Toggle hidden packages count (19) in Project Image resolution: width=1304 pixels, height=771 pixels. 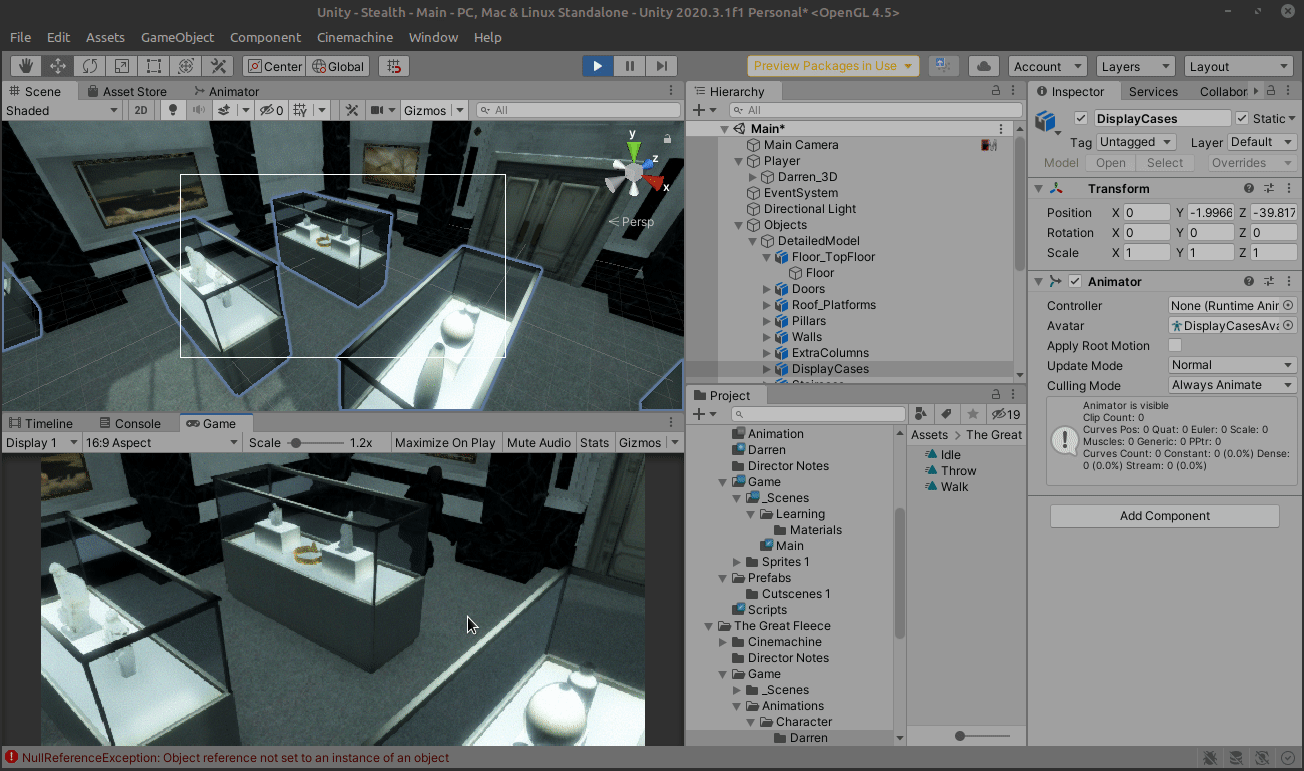click(1005, 414)
